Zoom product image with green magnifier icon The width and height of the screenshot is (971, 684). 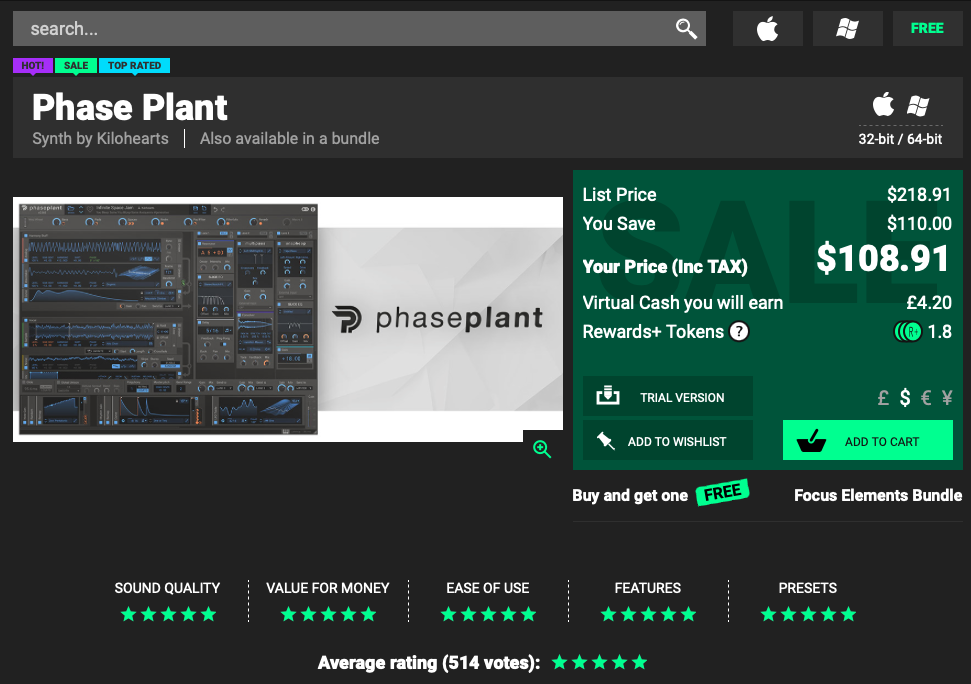click(542, 449)
